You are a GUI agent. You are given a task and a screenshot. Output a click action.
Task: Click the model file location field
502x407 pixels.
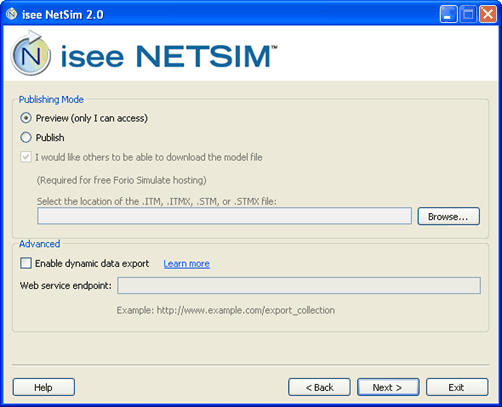point(224,216)
